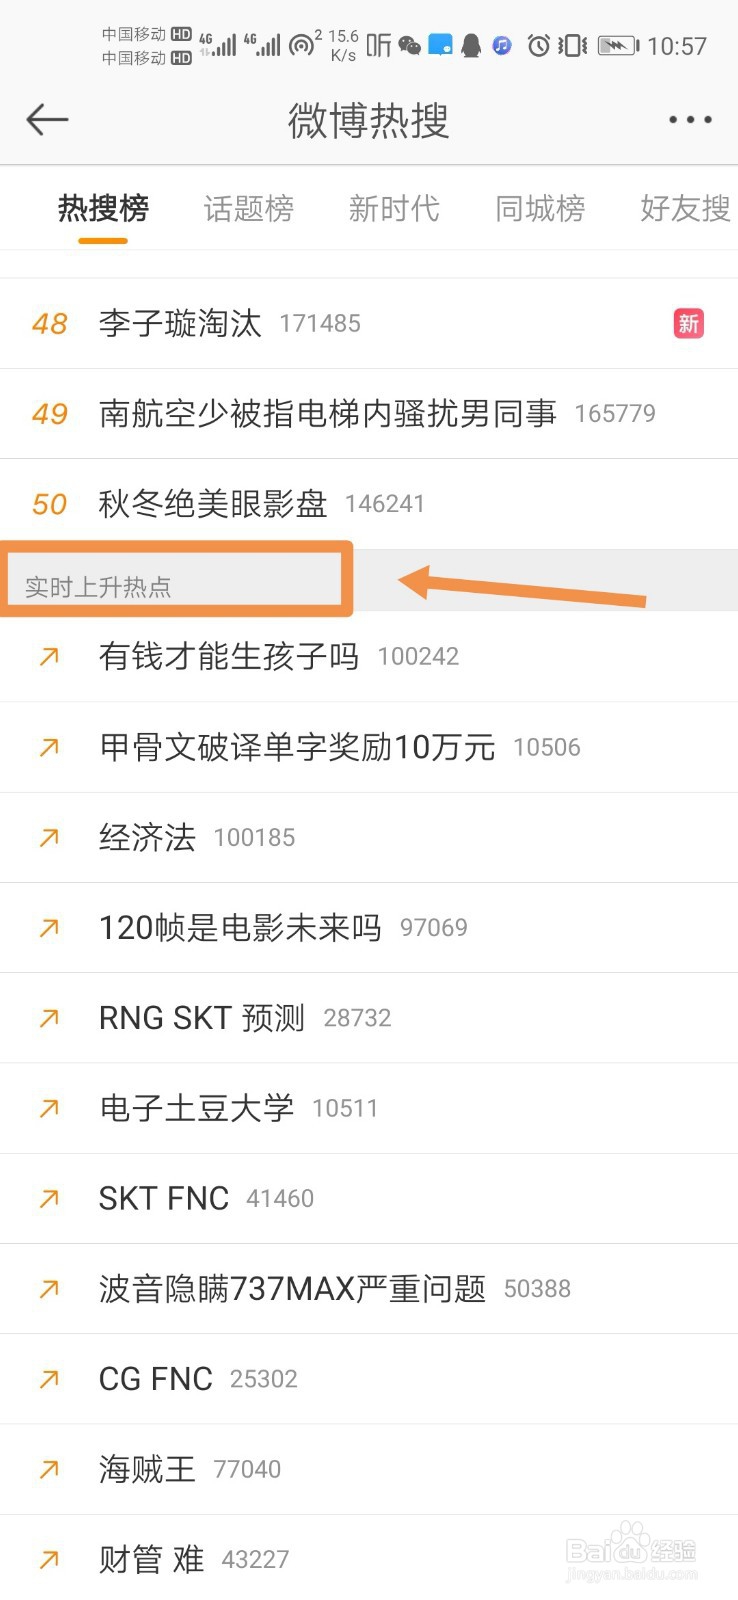Tap rising arrow icon beside 海贼王

(49, 1469)
